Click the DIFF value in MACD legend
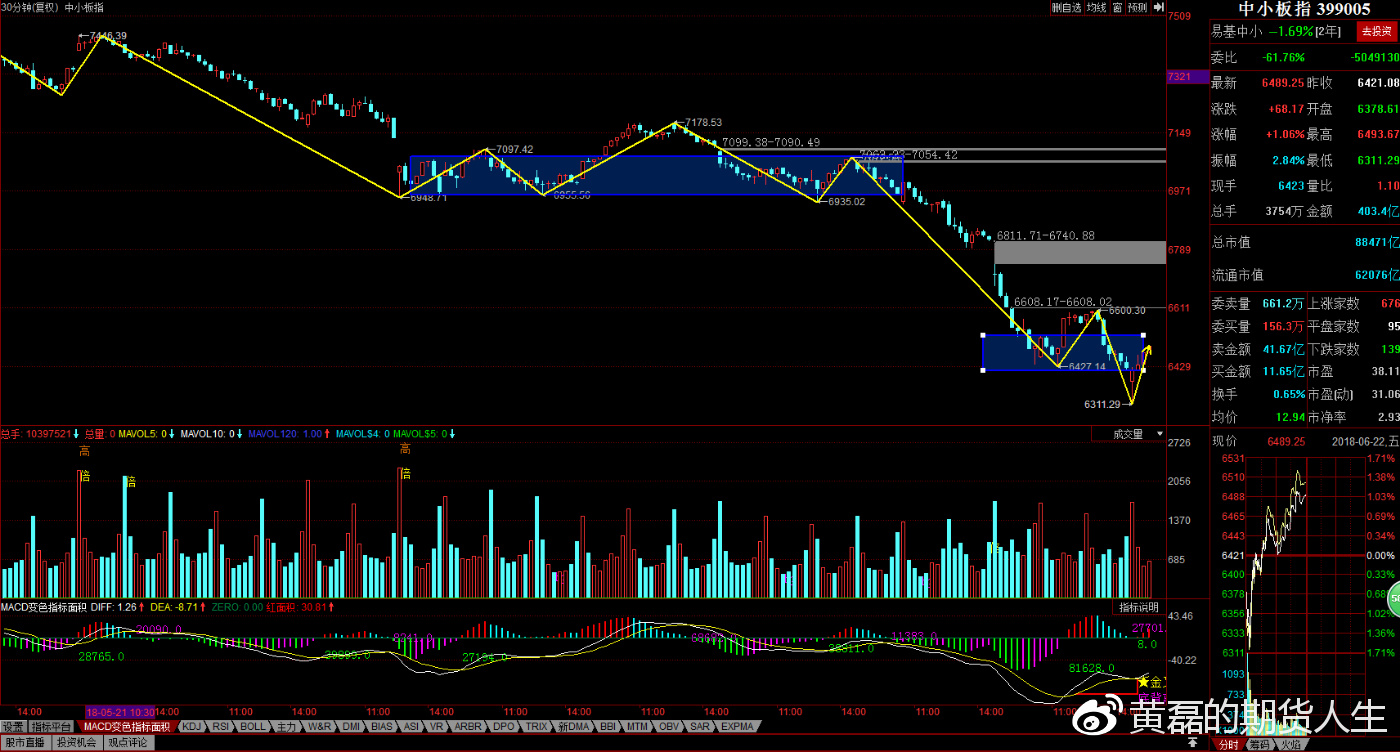The height and width of the screenshot is (752, 1400). pyautogui.click(x=113, y=607)
